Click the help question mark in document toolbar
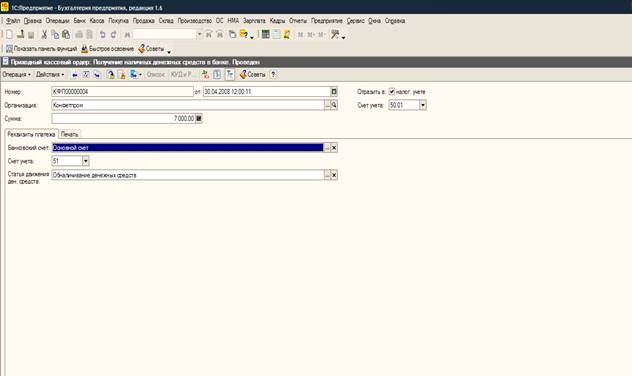 (273, 75)
